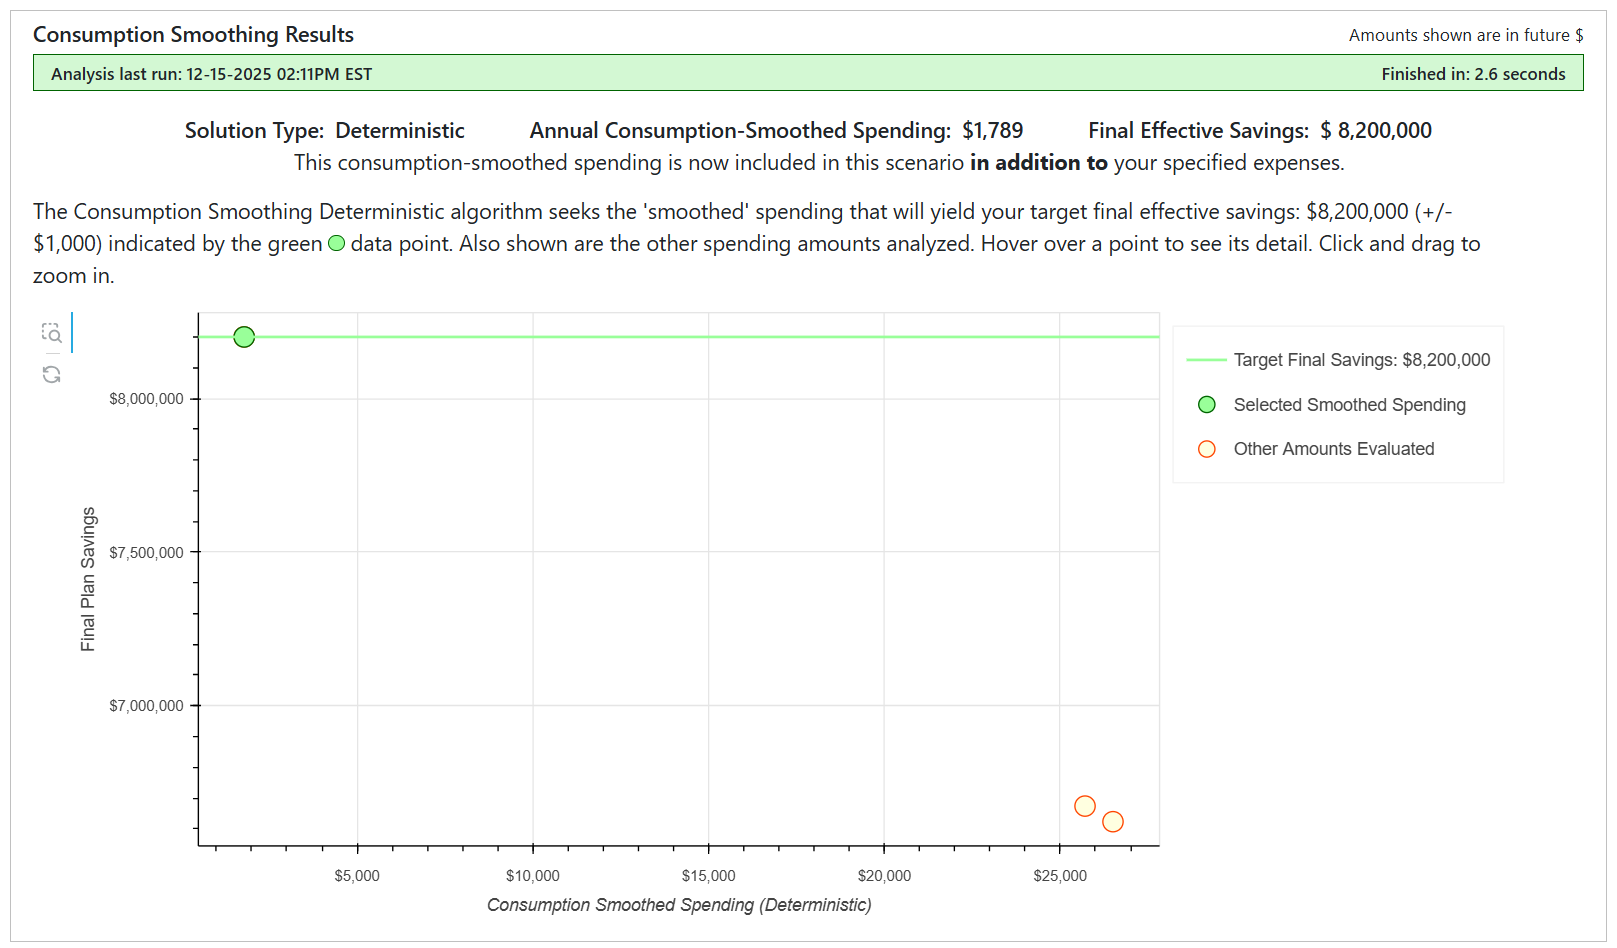Select the green Selected Smoothed Spending data point
Image resolution: width=1617 pixels, height=948 pixels.
244,337
